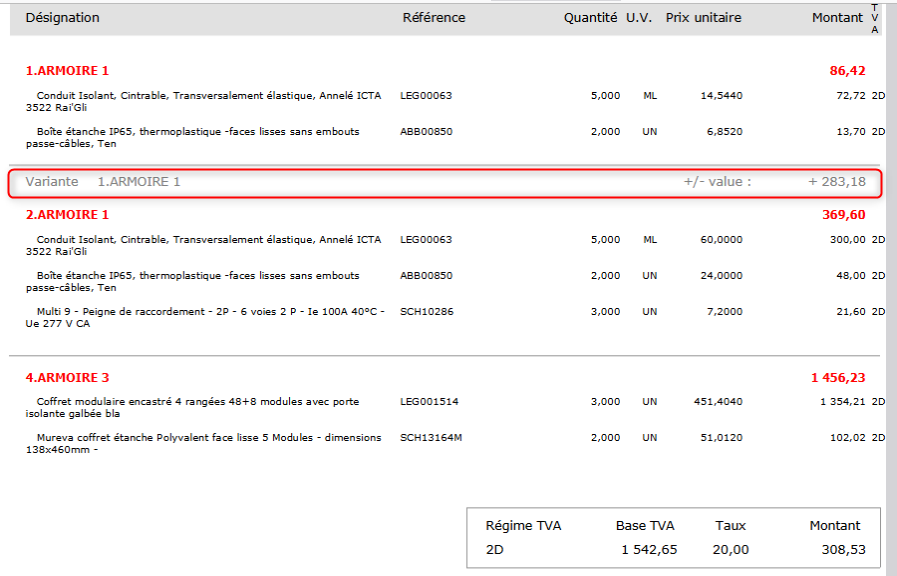The image size is (897, 576).
Task: Click amount 21,60
Action: point(851,312)
